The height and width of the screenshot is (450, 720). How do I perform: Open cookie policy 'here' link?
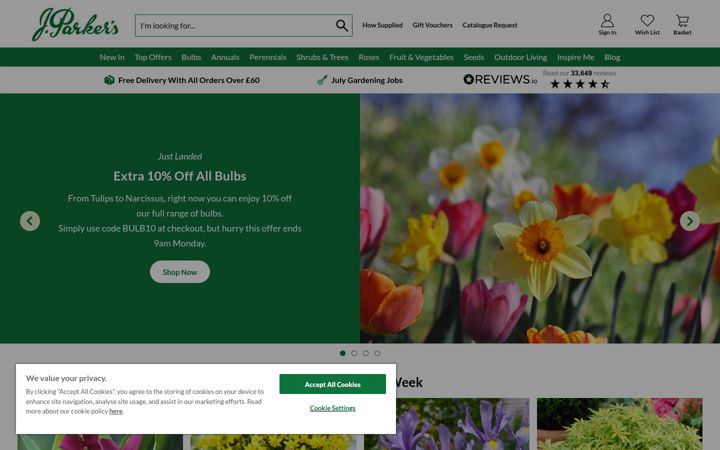pyautogui.click(x=116, y=411)
